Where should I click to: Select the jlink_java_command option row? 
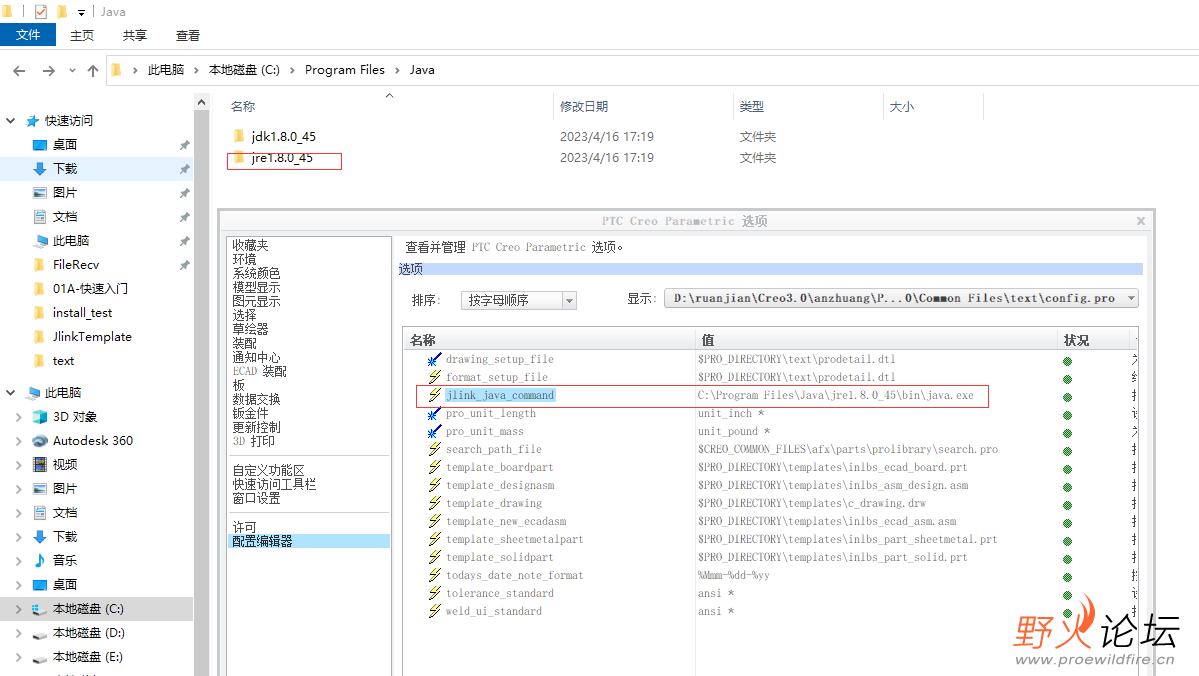(500, 395)
